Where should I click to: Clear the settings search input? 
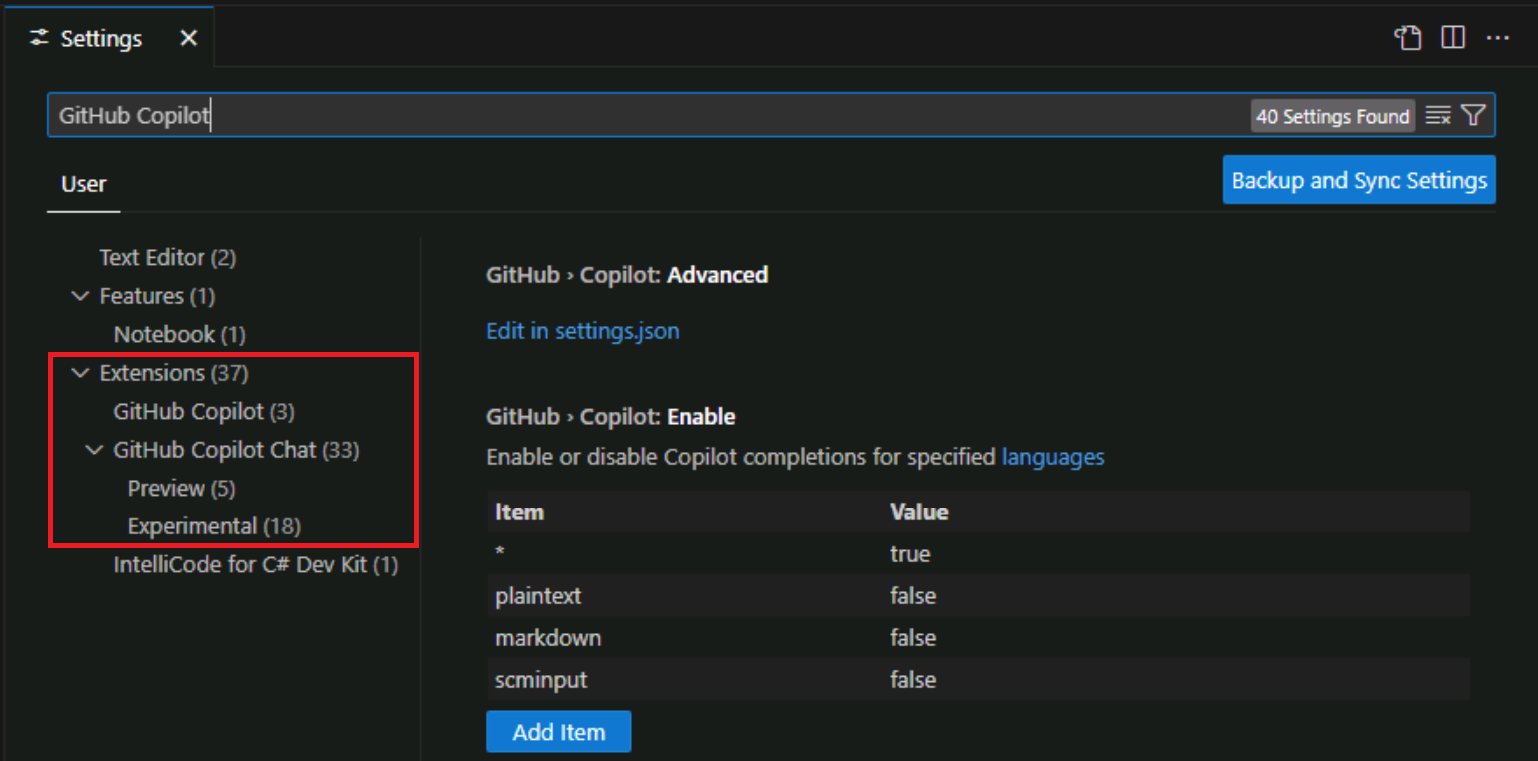1438,116
